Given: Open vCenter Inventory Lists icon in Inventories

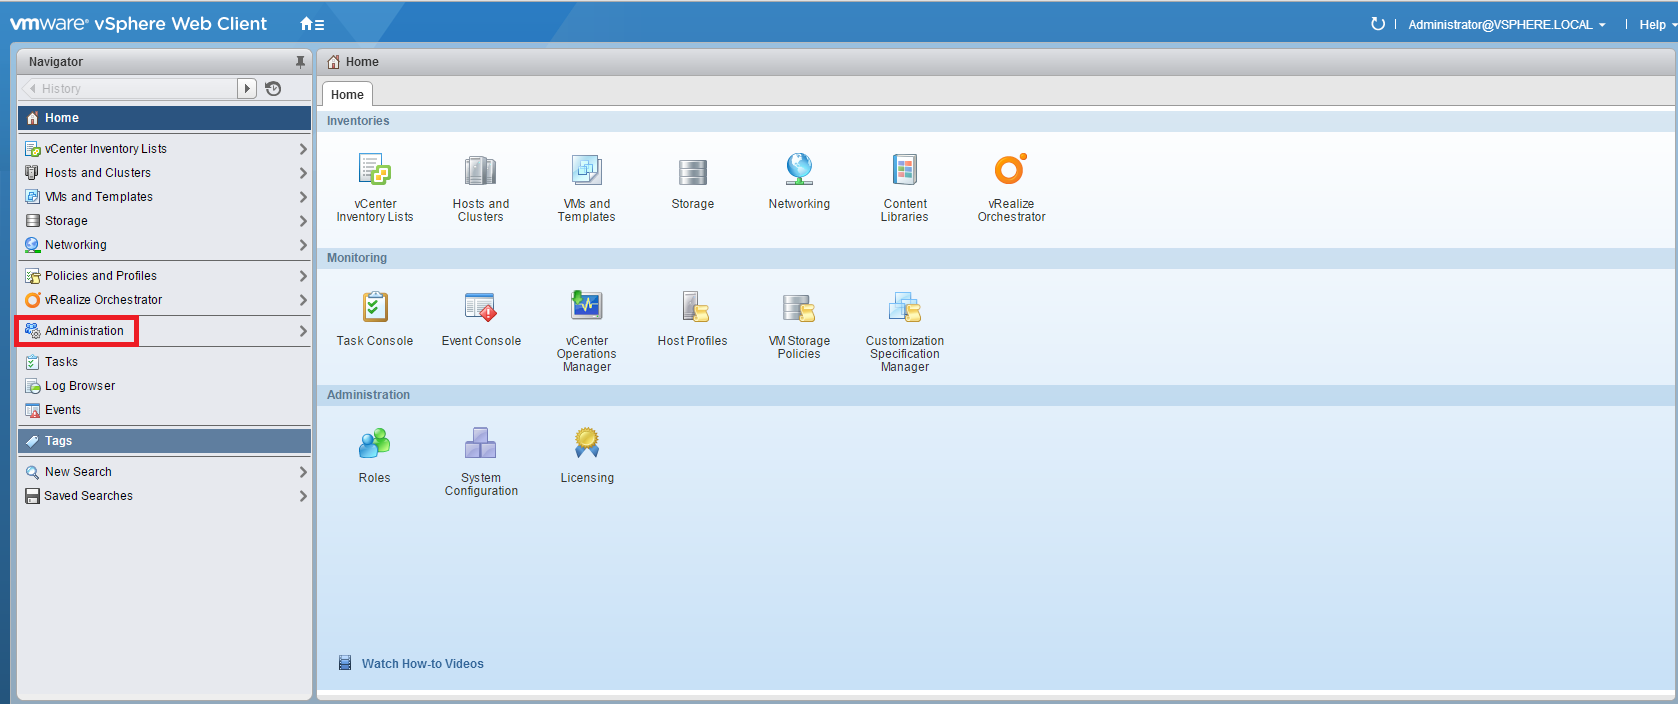Looking at the screenshot, I should click(x=375, y=170).
